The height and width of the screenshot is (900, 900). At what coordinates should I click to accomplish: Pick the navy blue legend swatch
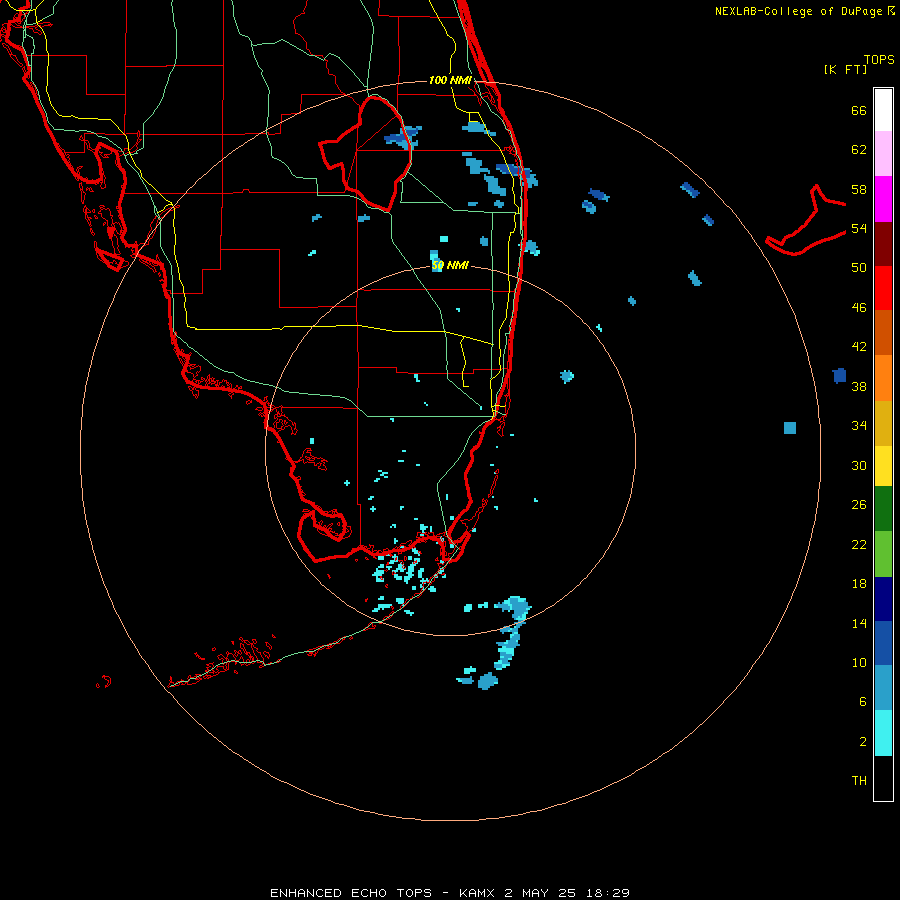pos(883,599)
